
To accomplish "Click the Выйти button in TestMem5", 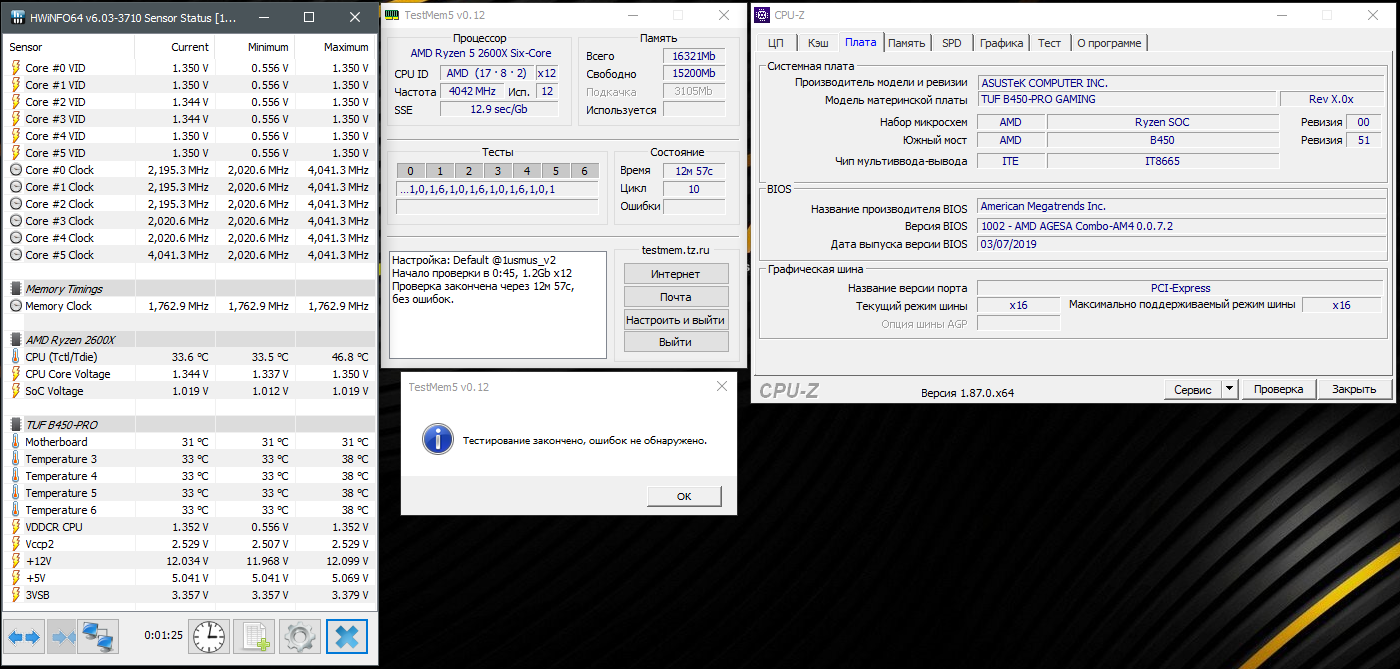I will (676, 342).
